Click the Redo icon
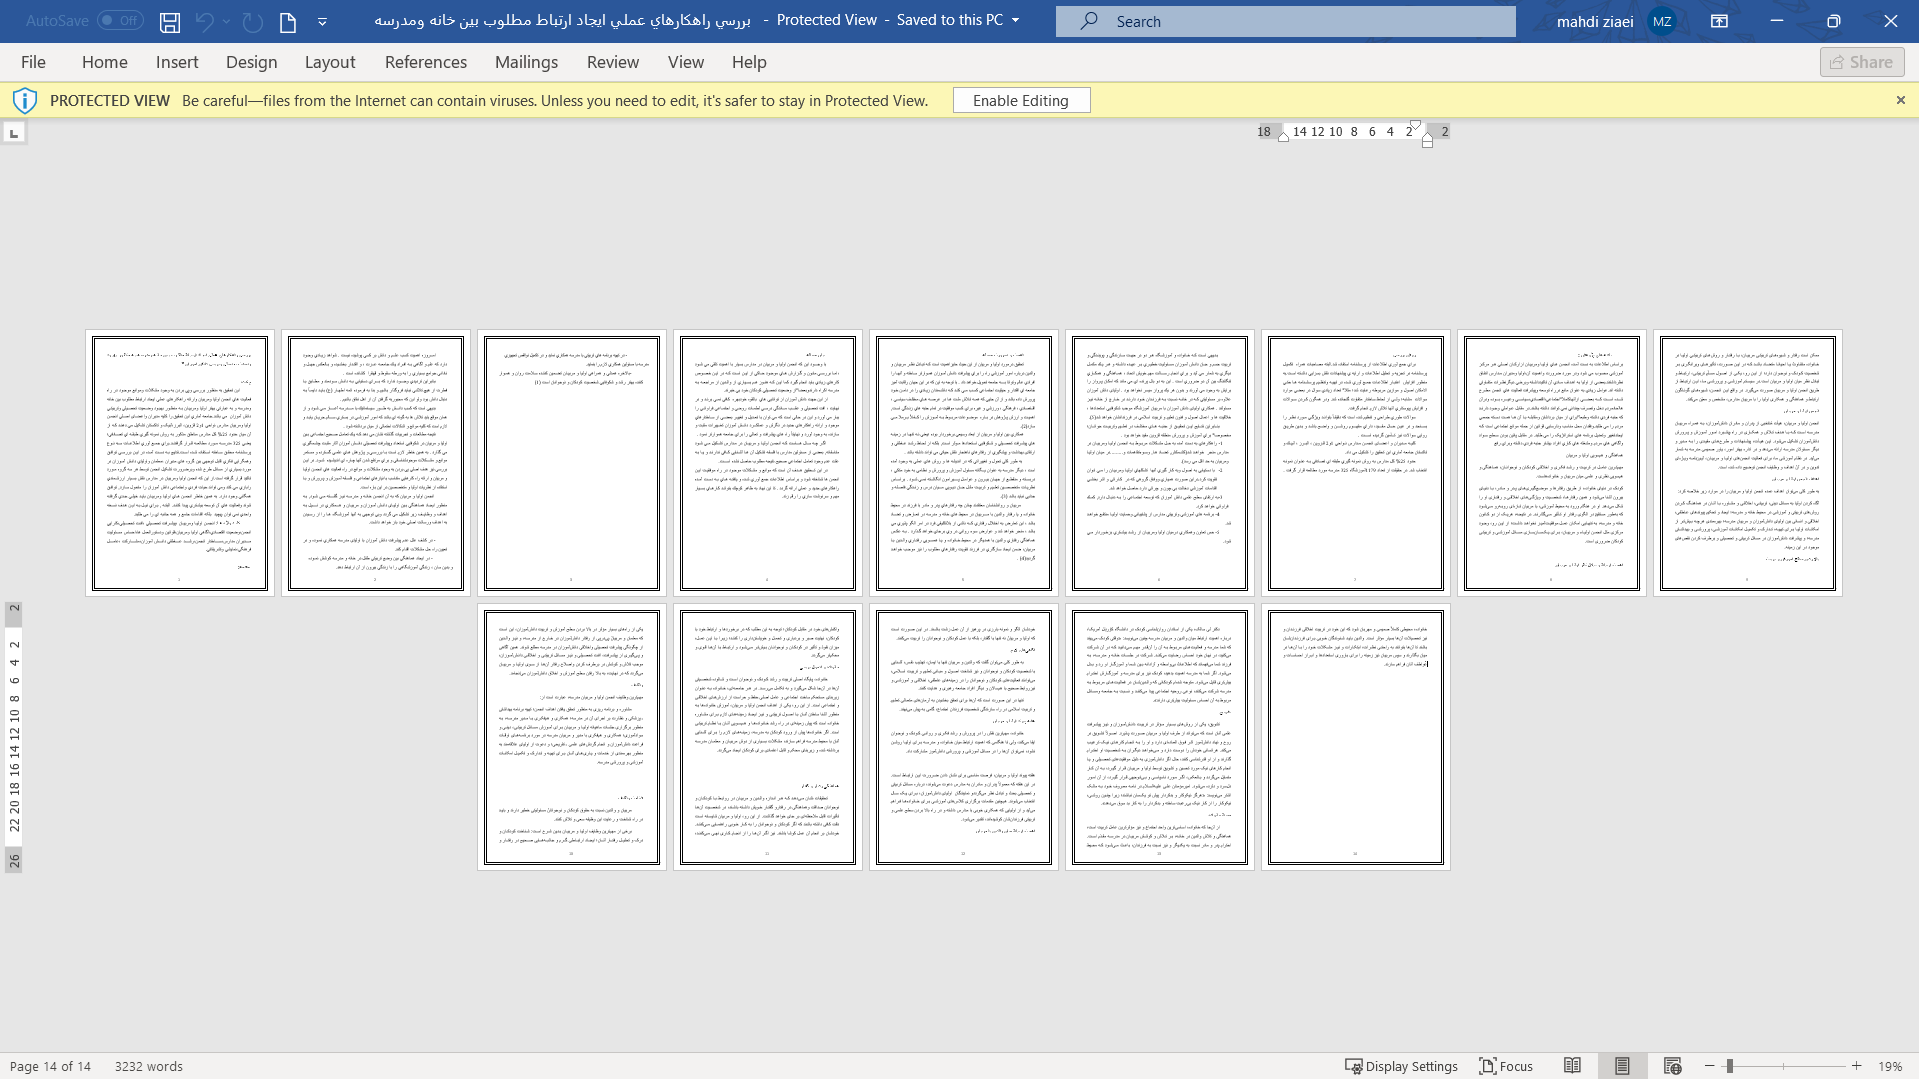 click(253, 21)
